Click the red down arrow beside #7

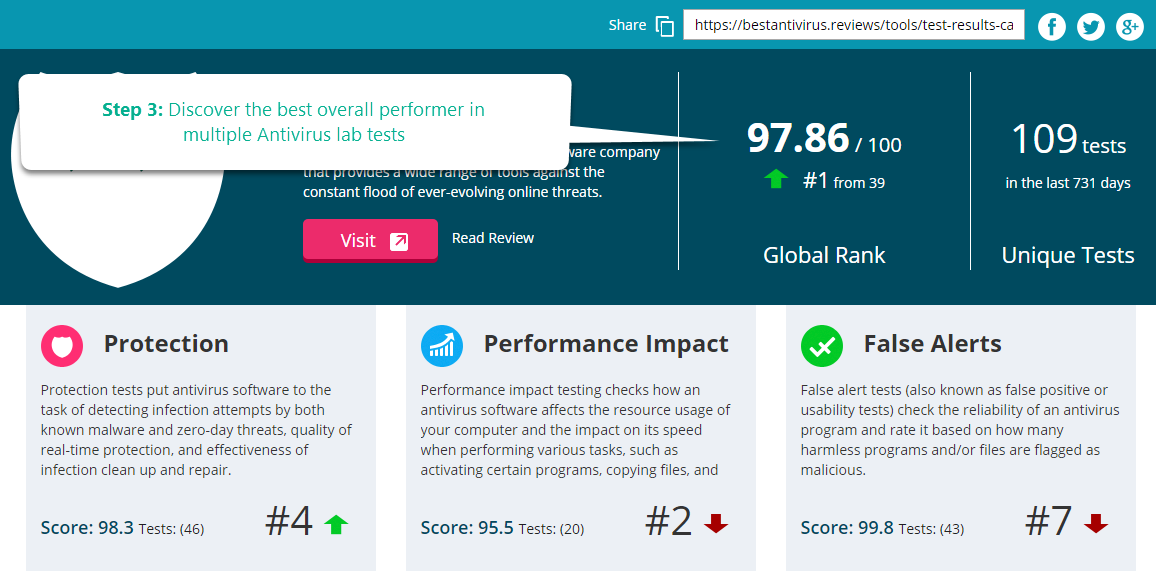coord(1097,522)
